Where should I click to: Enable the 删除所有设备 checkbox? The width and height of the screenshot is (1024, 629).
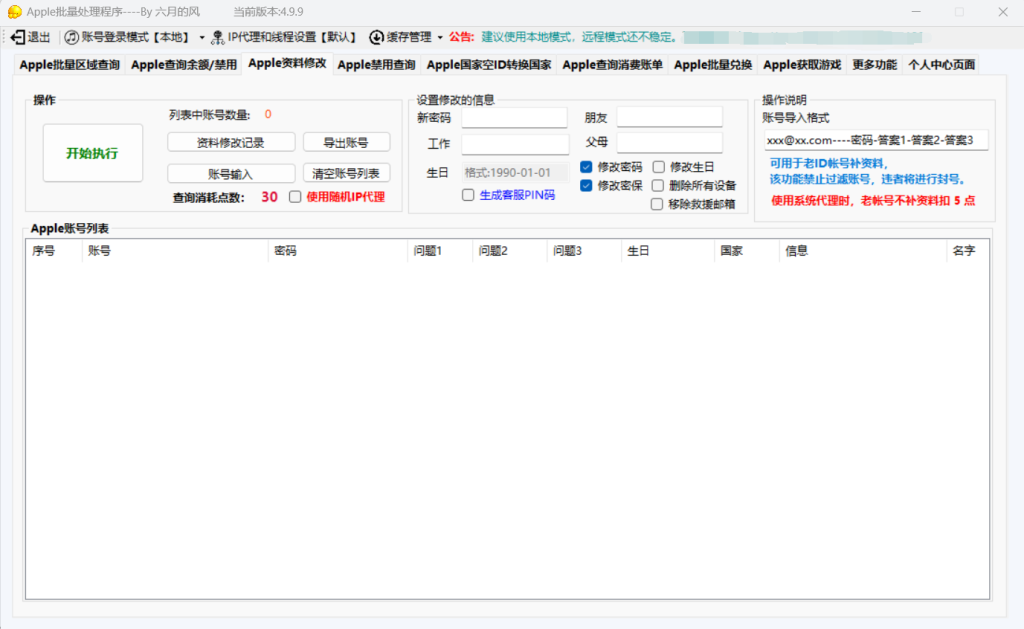coord(658,185)
